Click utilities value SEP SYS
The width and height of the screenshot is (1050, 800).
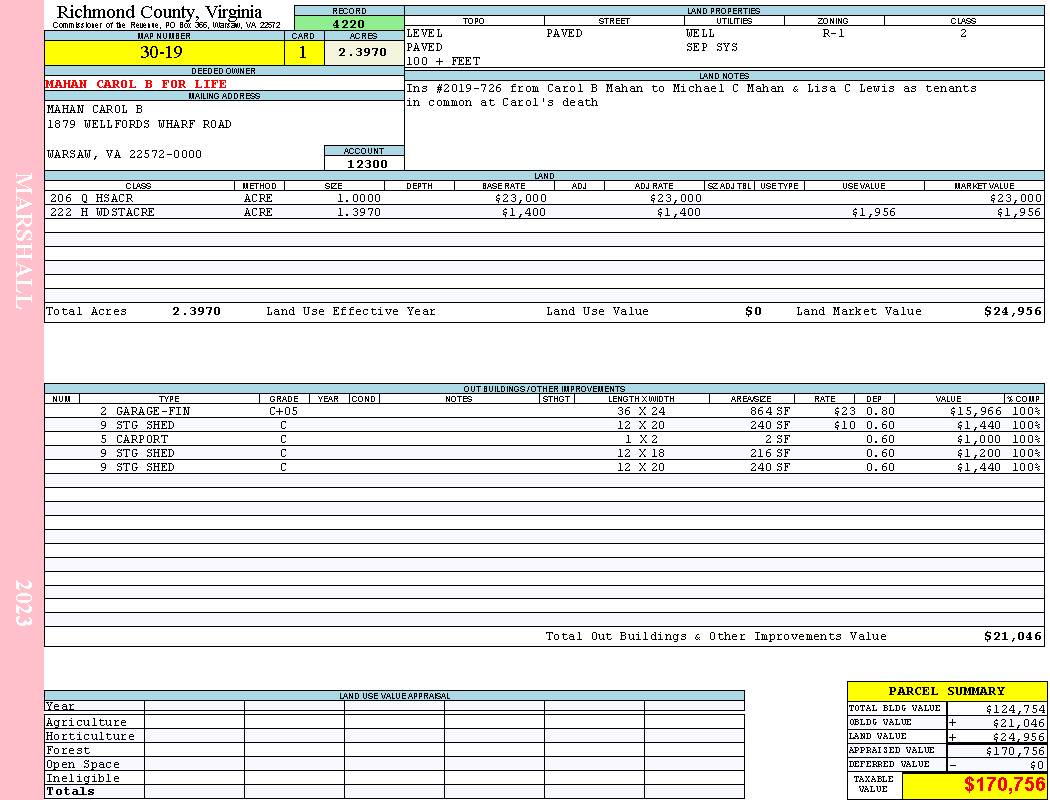pos(712,48)
